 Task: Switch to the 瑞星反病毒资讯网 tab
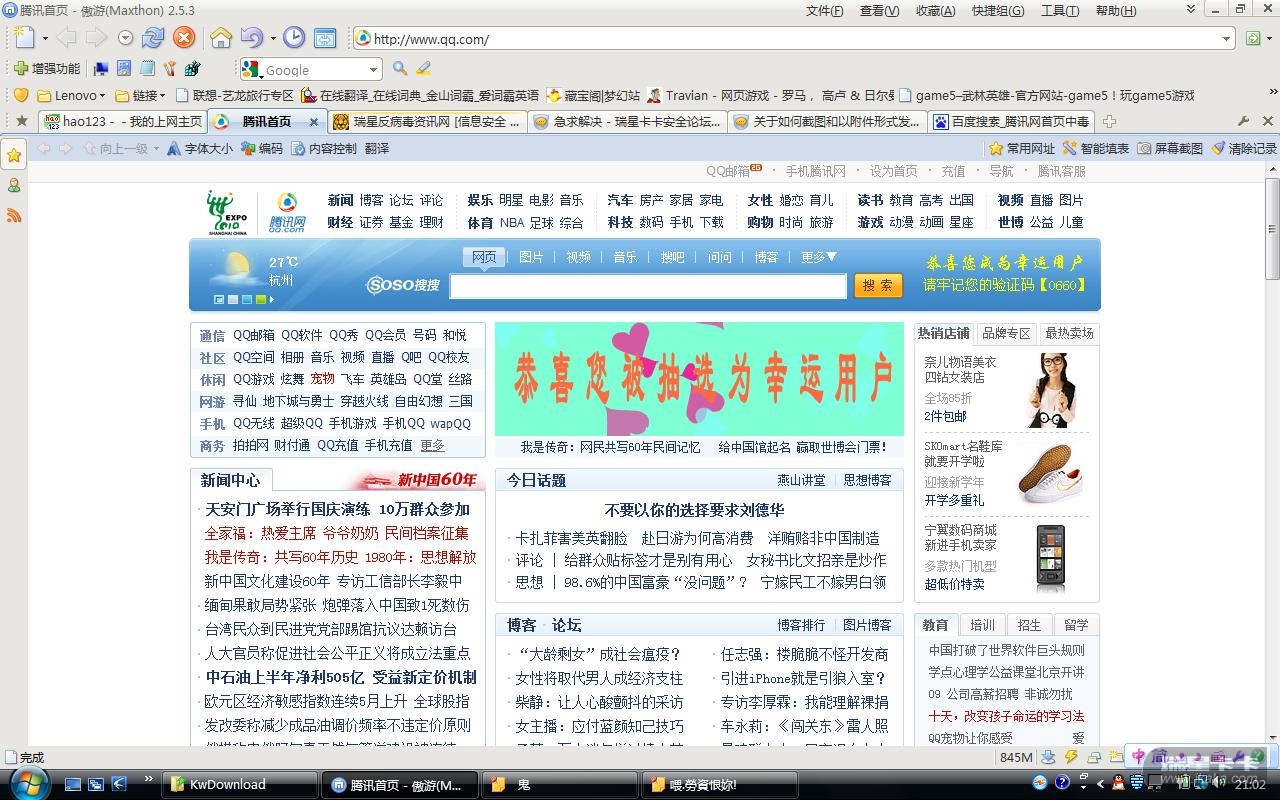tap(428, 121)
